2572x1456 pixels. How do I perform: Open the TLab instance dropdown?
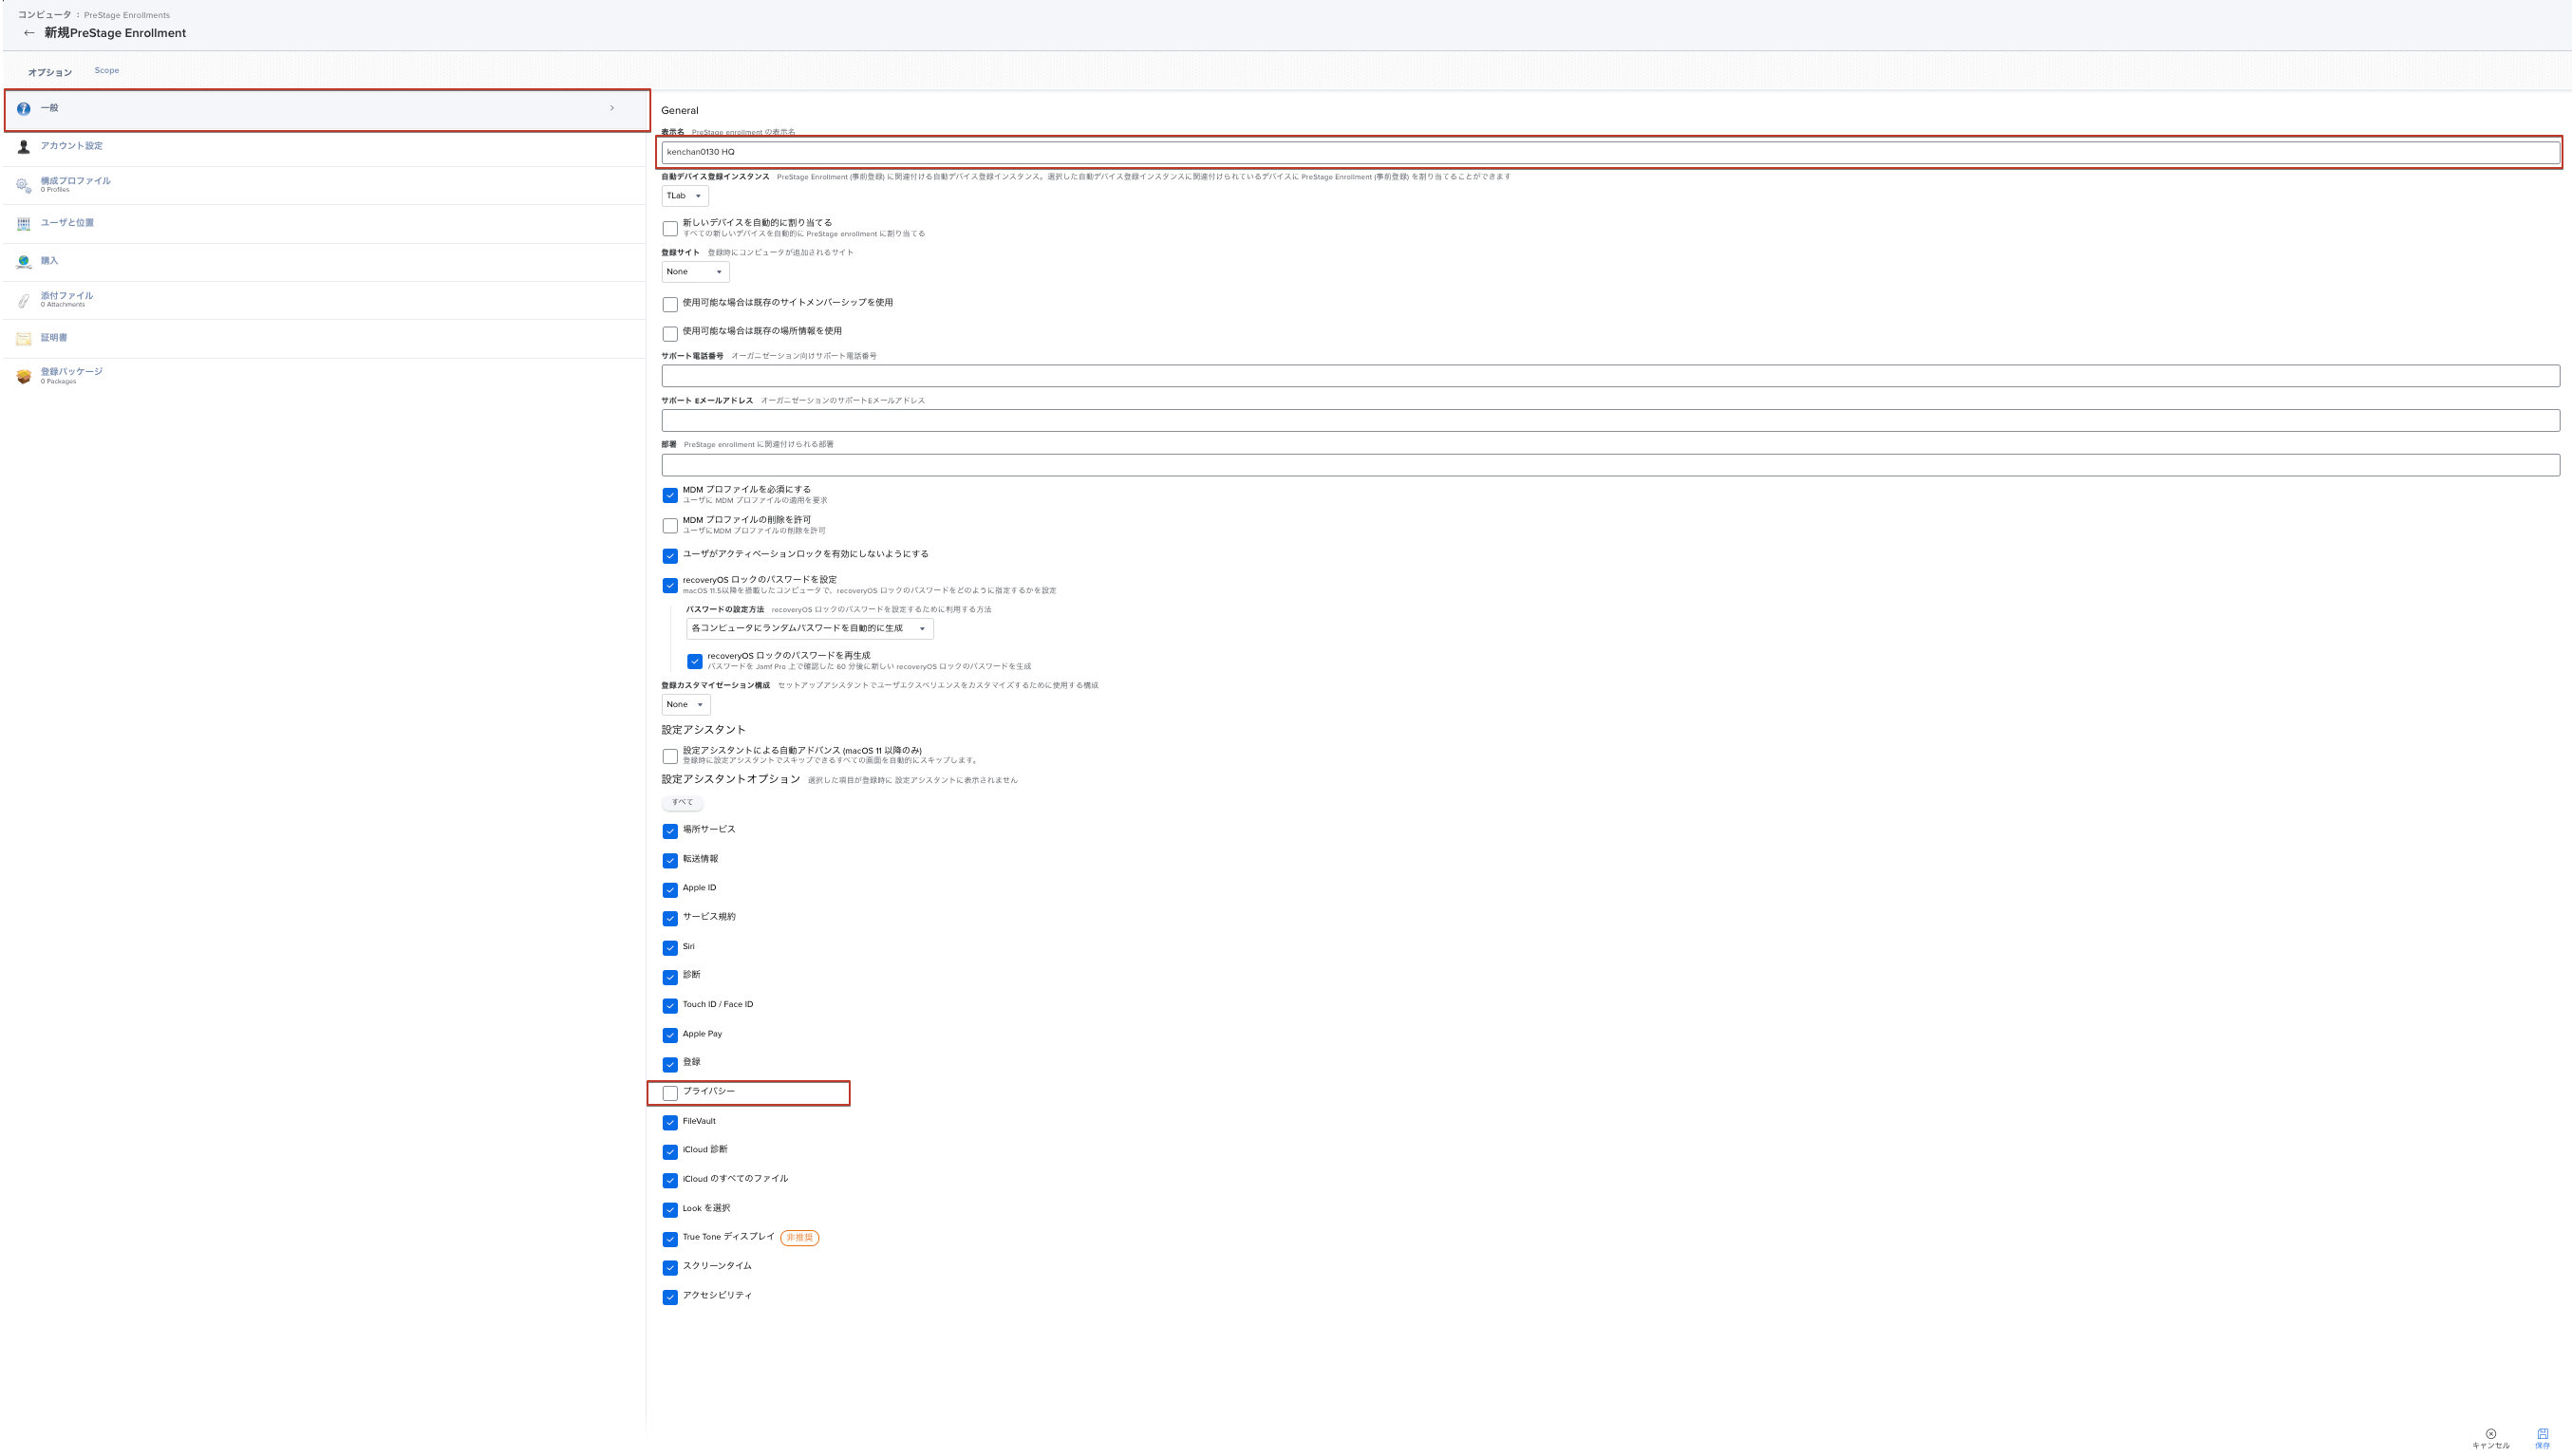685,196
